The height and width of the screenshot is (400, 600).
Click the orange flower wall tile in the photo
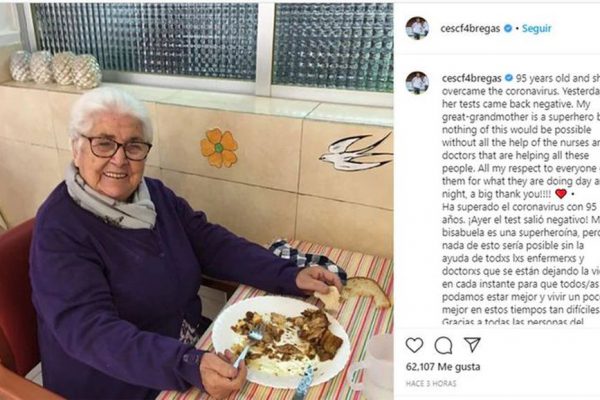tap(219, 148)
